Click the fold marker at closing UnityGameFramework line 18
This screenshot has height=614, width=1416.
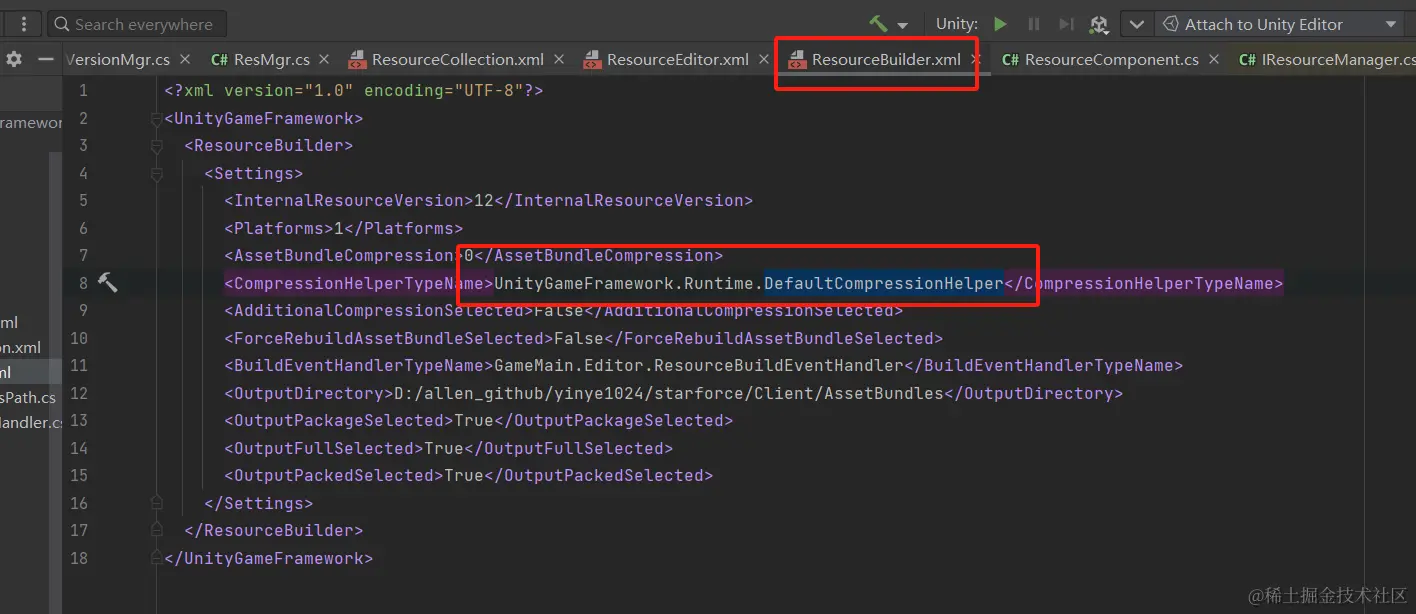[156, 558]
